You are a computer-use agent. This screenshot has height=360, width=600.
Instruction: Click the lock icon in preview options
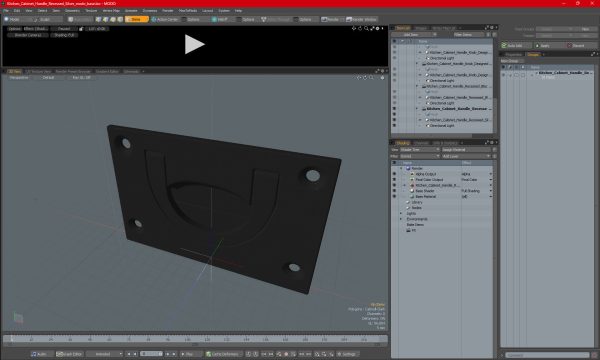(x=81, y=29)
